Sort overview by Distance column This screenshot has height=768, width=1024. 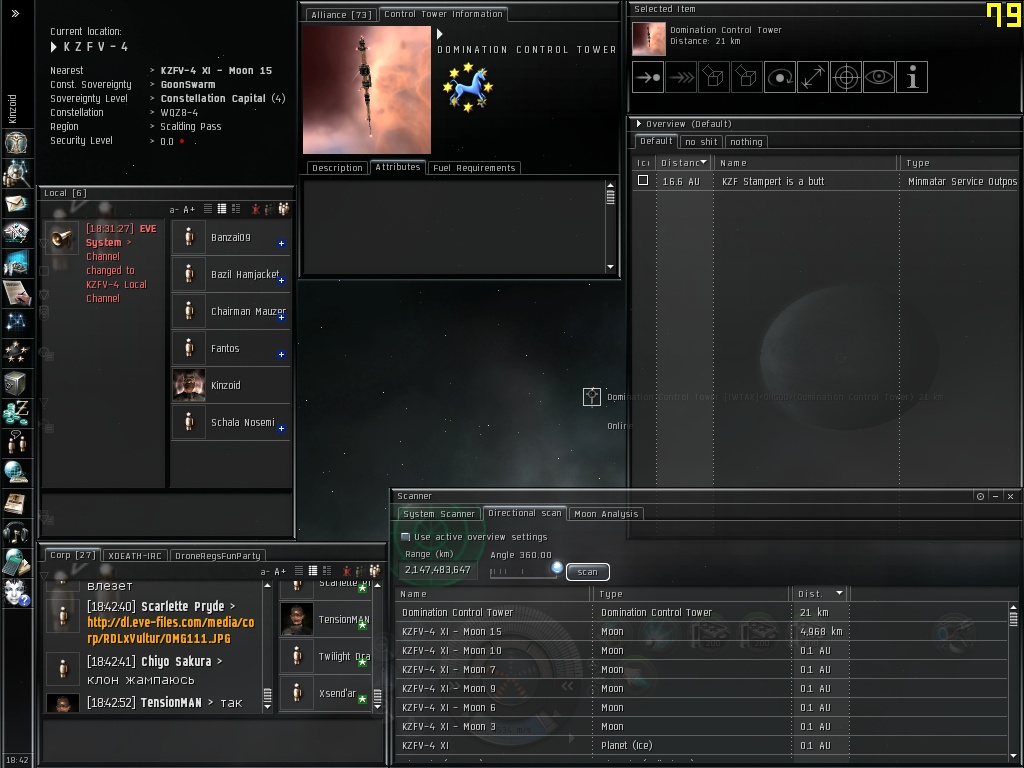coord(684,163)
